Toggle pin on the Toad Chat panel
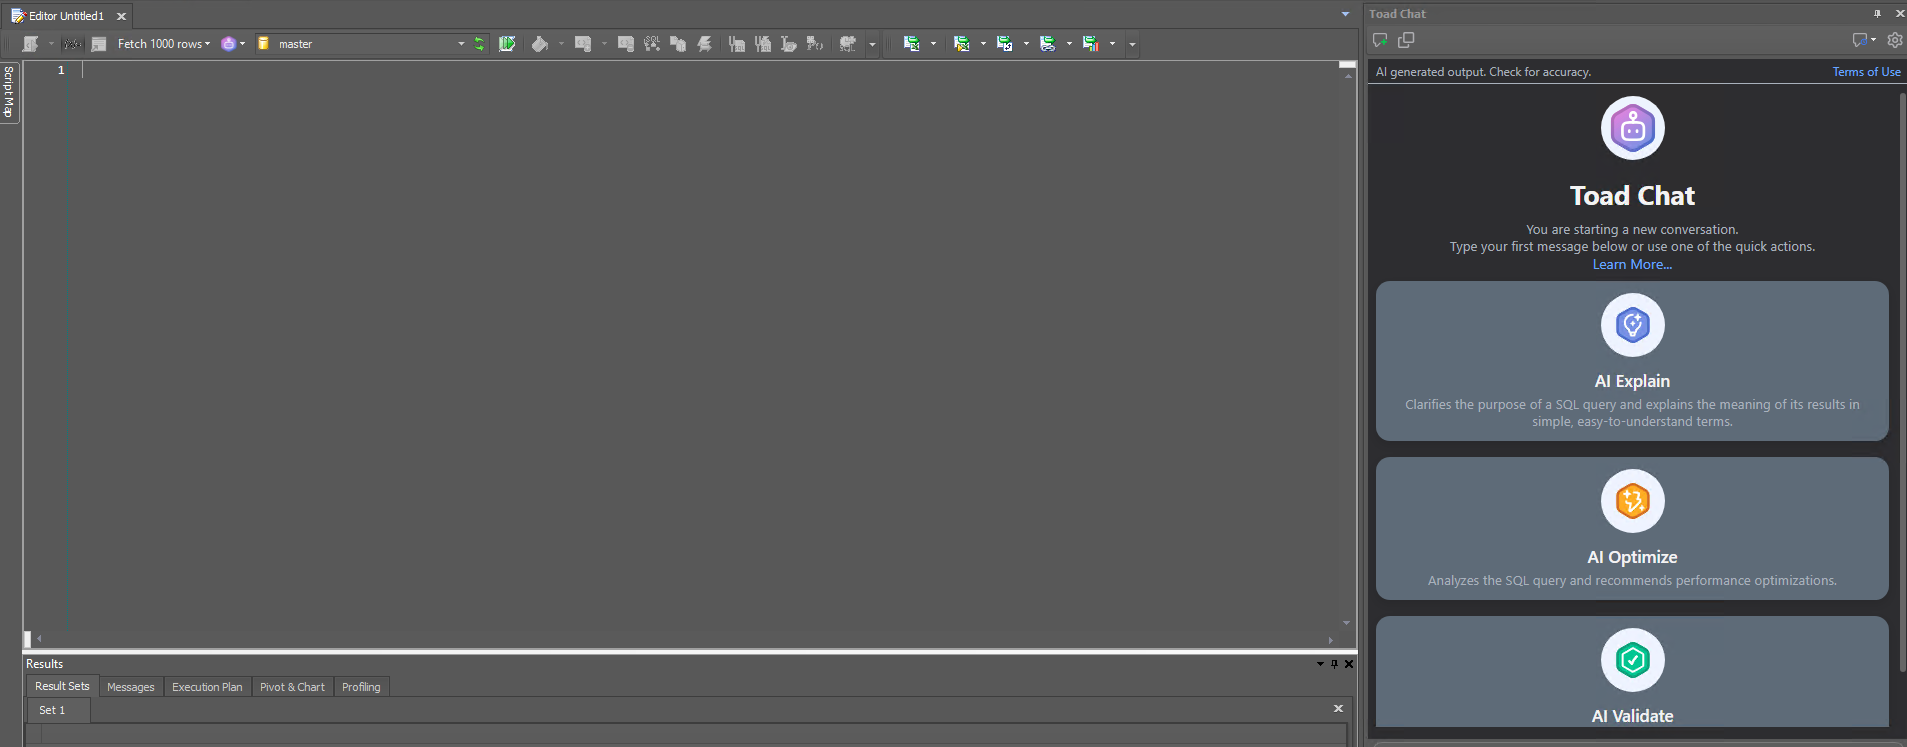The image size is (1907, 747). click(x=1877, y=14)
